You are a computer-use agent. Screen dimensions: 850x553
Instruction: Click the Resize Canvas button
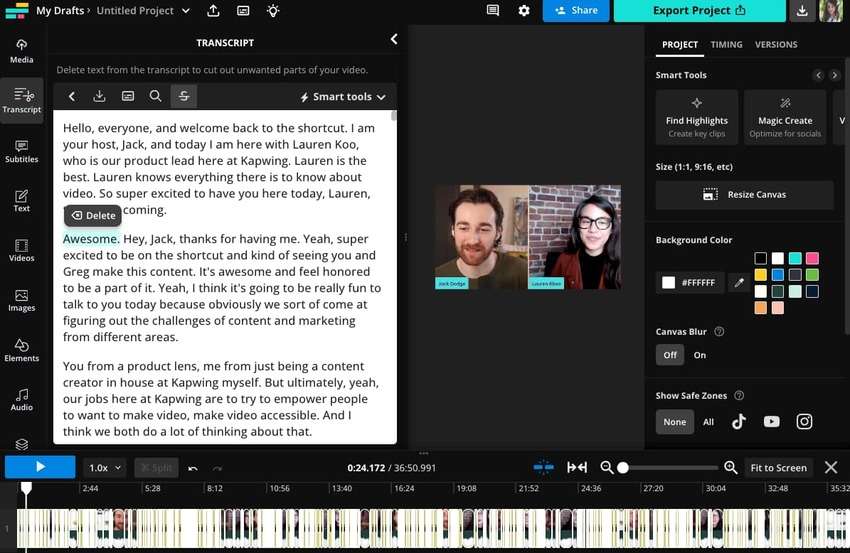click(744, 195)
